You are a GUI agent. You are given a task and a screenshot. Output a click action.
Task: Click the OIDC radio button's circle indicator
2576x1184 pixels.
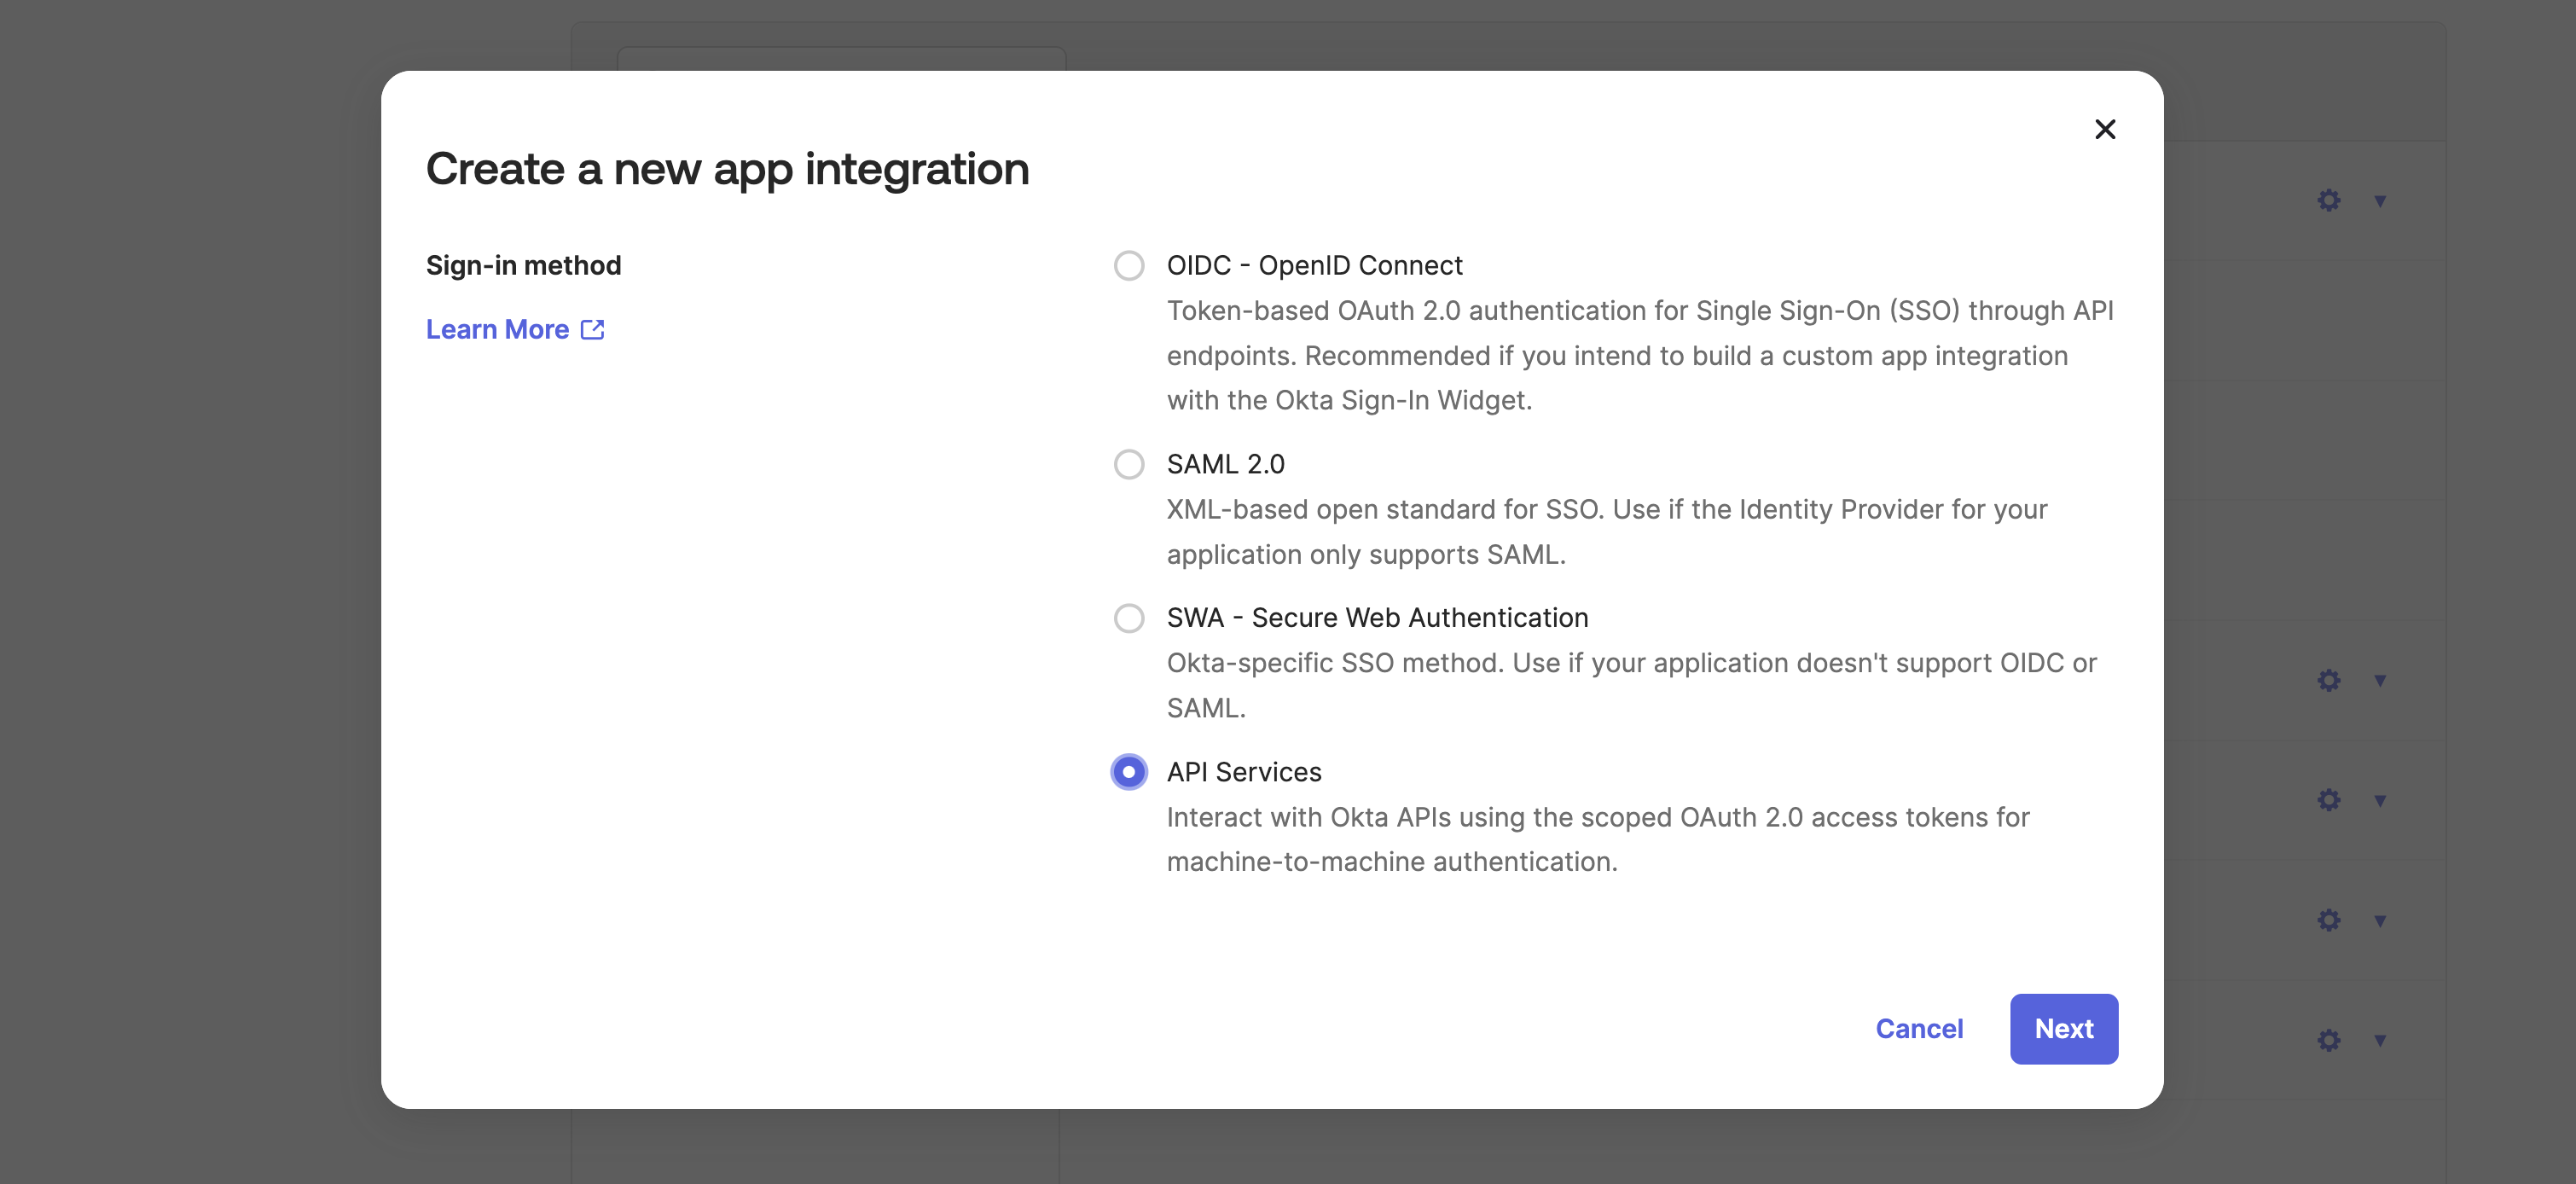(x=1129, y=265)
